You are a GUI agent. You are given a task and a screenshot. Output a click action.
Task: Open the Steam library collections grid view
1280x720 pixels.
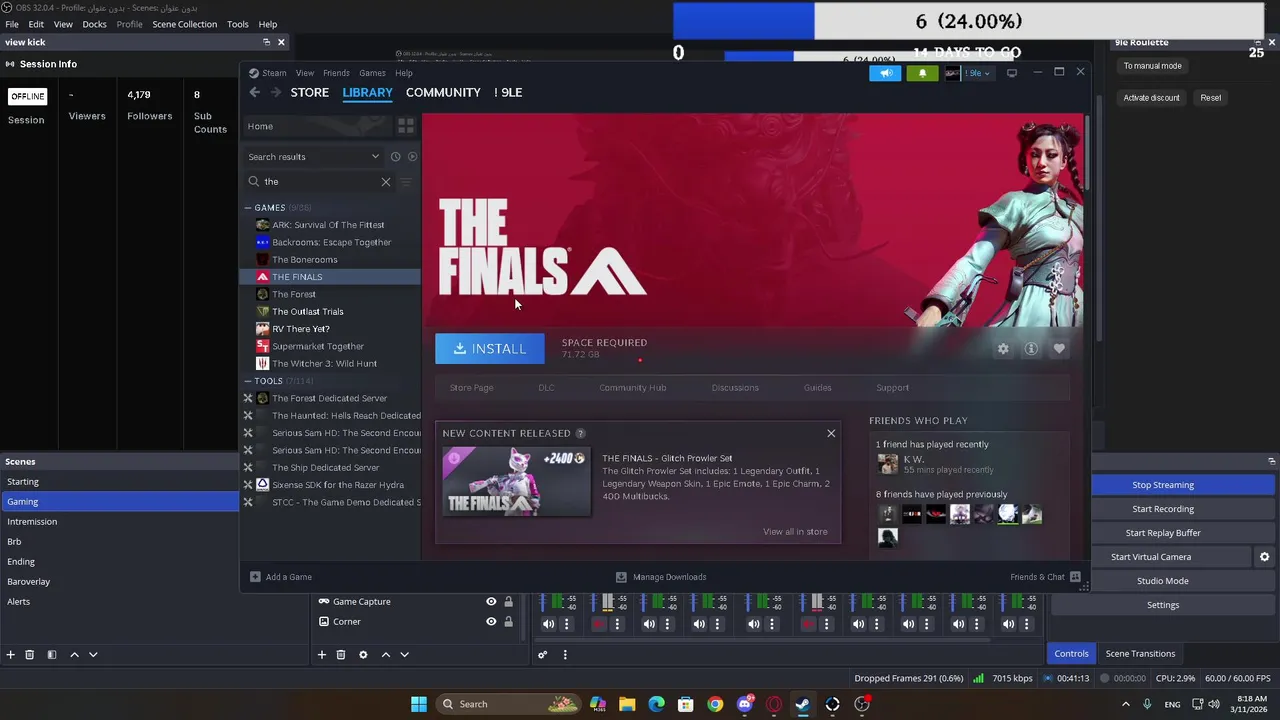coord(406,126)
